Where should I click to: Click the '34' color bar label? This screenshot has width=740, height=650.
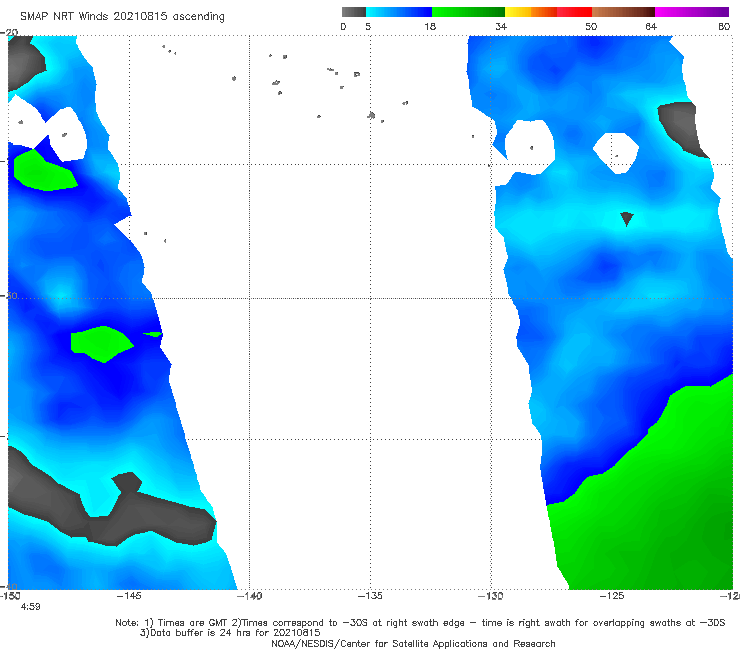click(501, 26)
